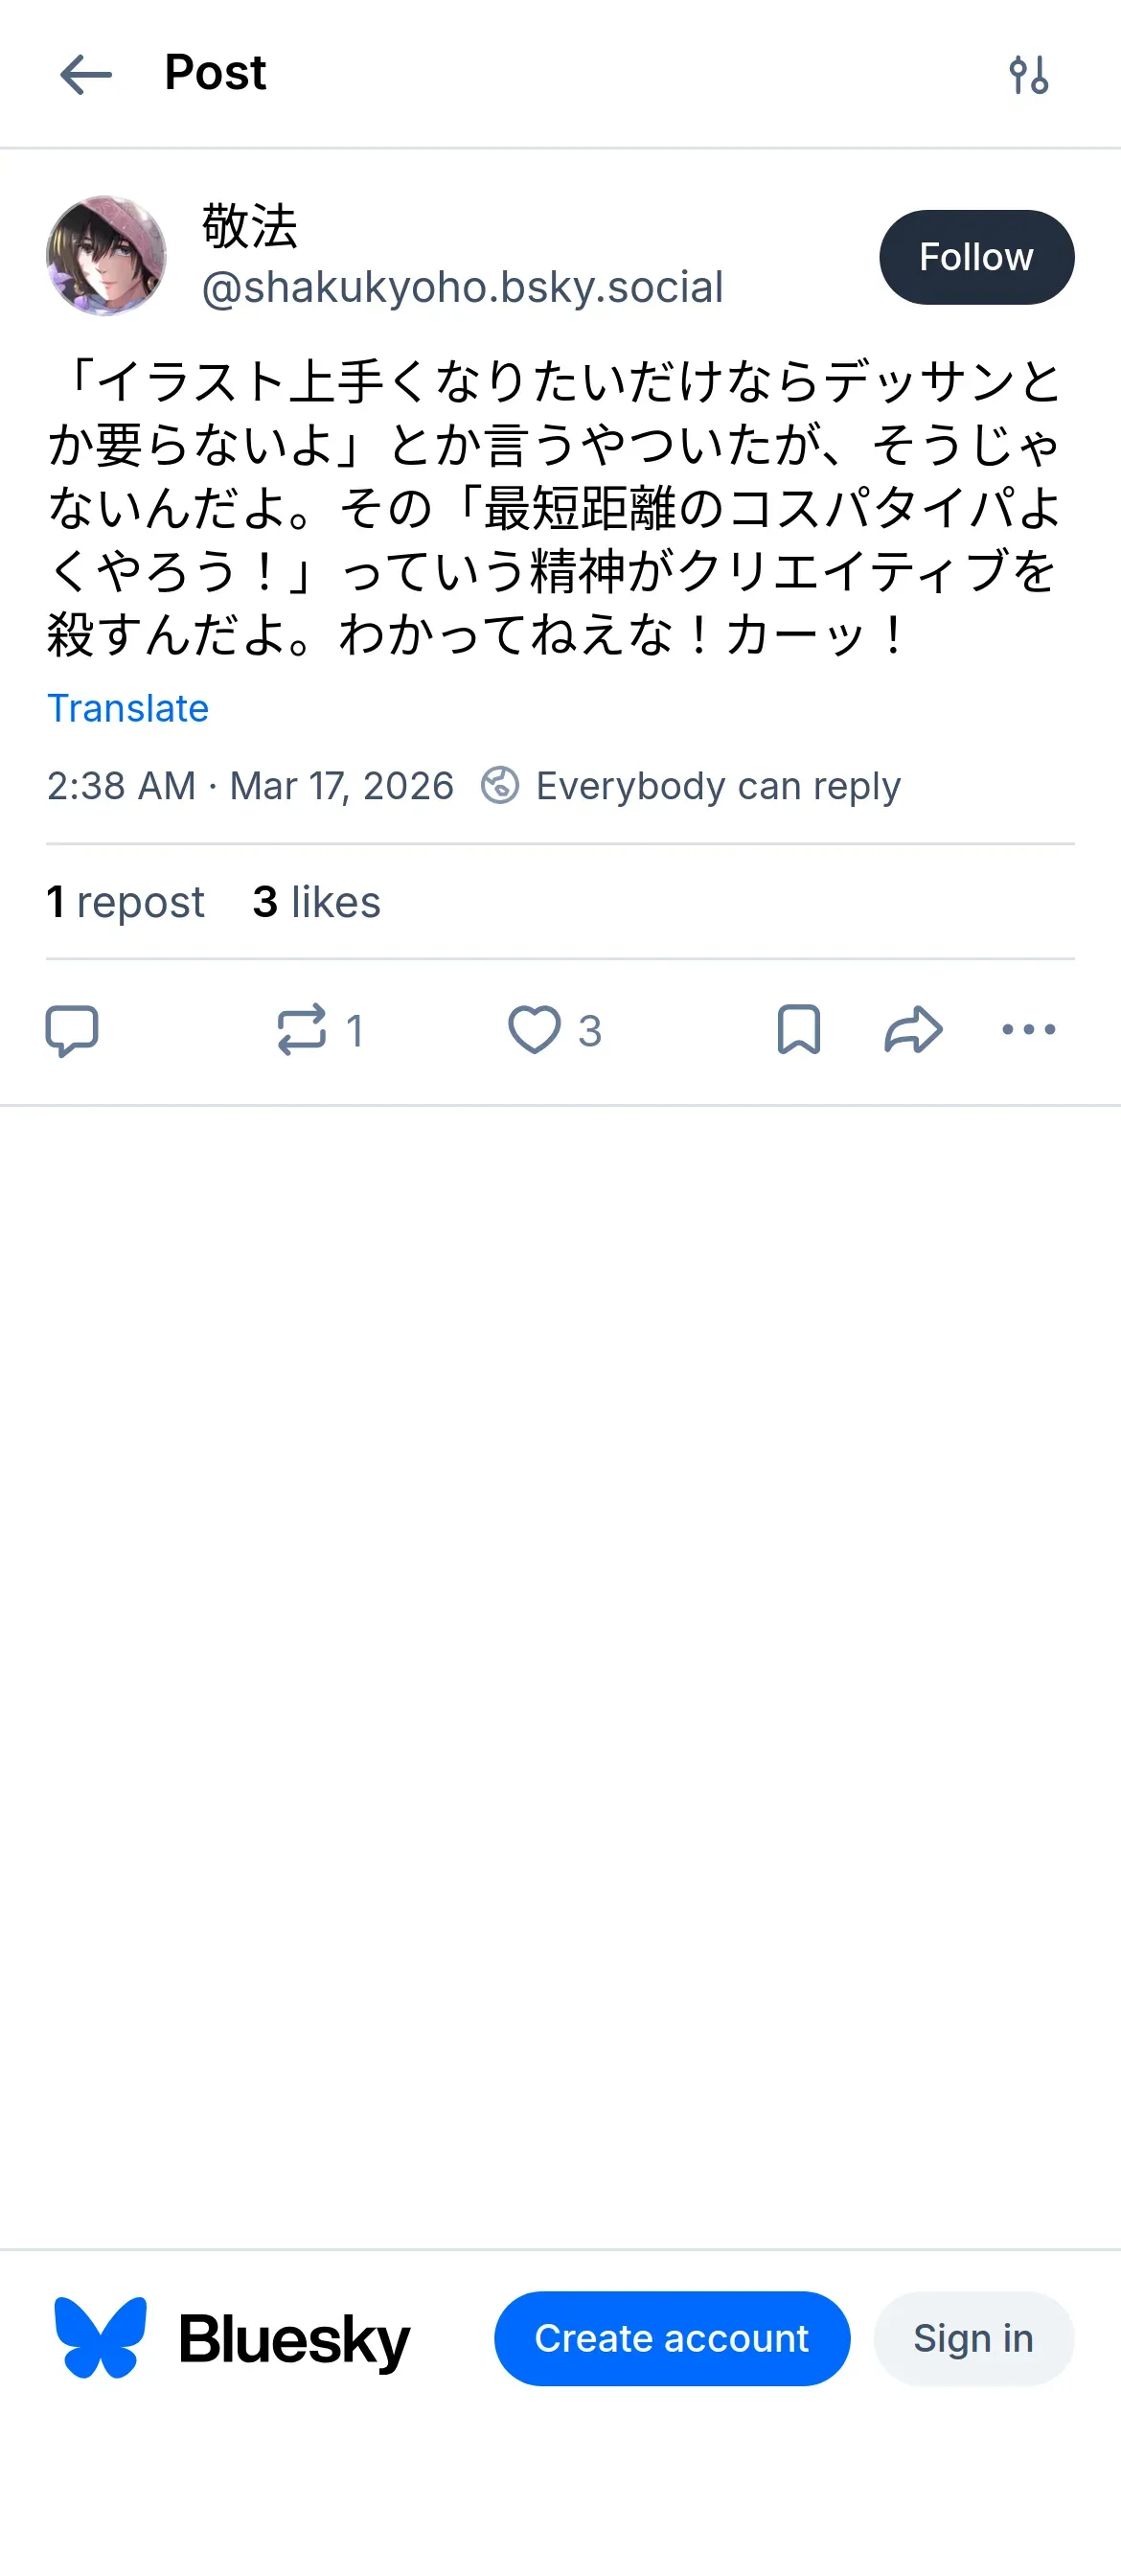The width and height of the screenshot is (1121, 2576).
Task: Open the three-dot more options menu
Action: click(x=1028, y=1030)
